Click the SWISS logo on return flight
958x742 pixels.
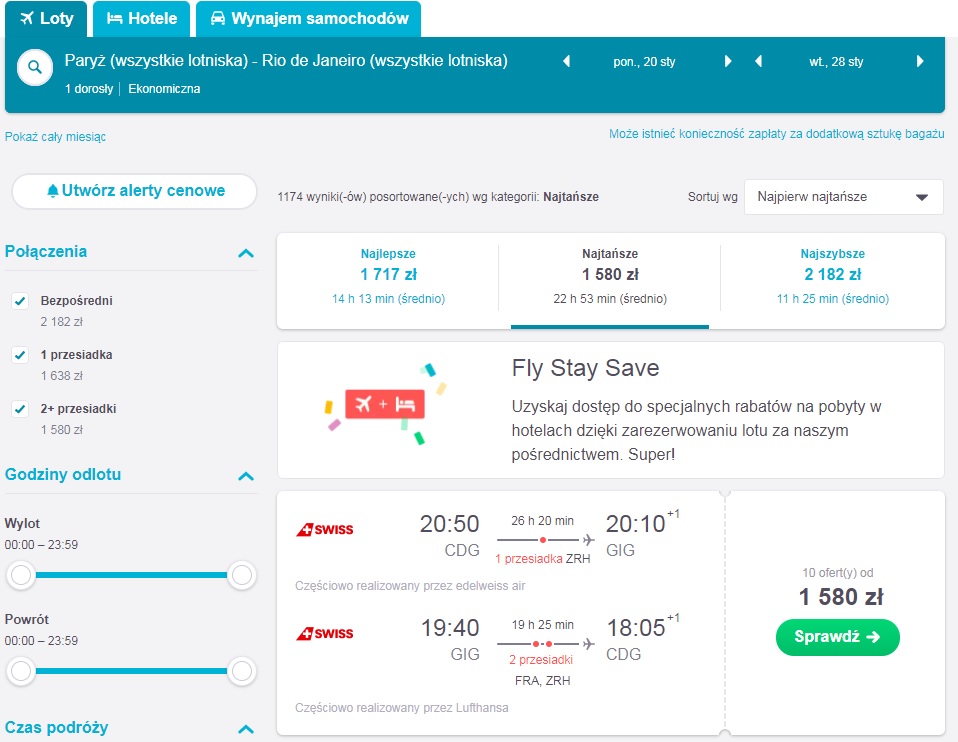pyautogui.click(x=324, y=633)
